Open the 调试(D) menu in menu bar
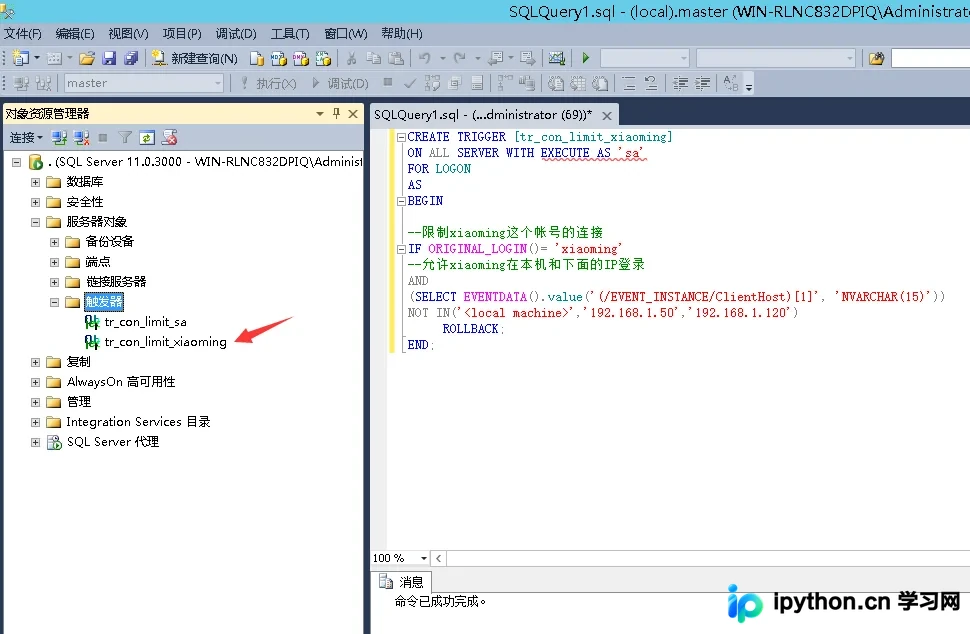 [x=236, y=33]
